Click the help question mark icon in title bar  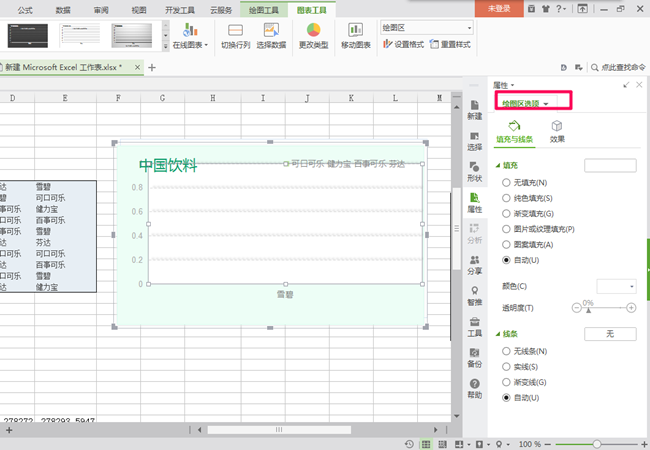coord(559,9)
